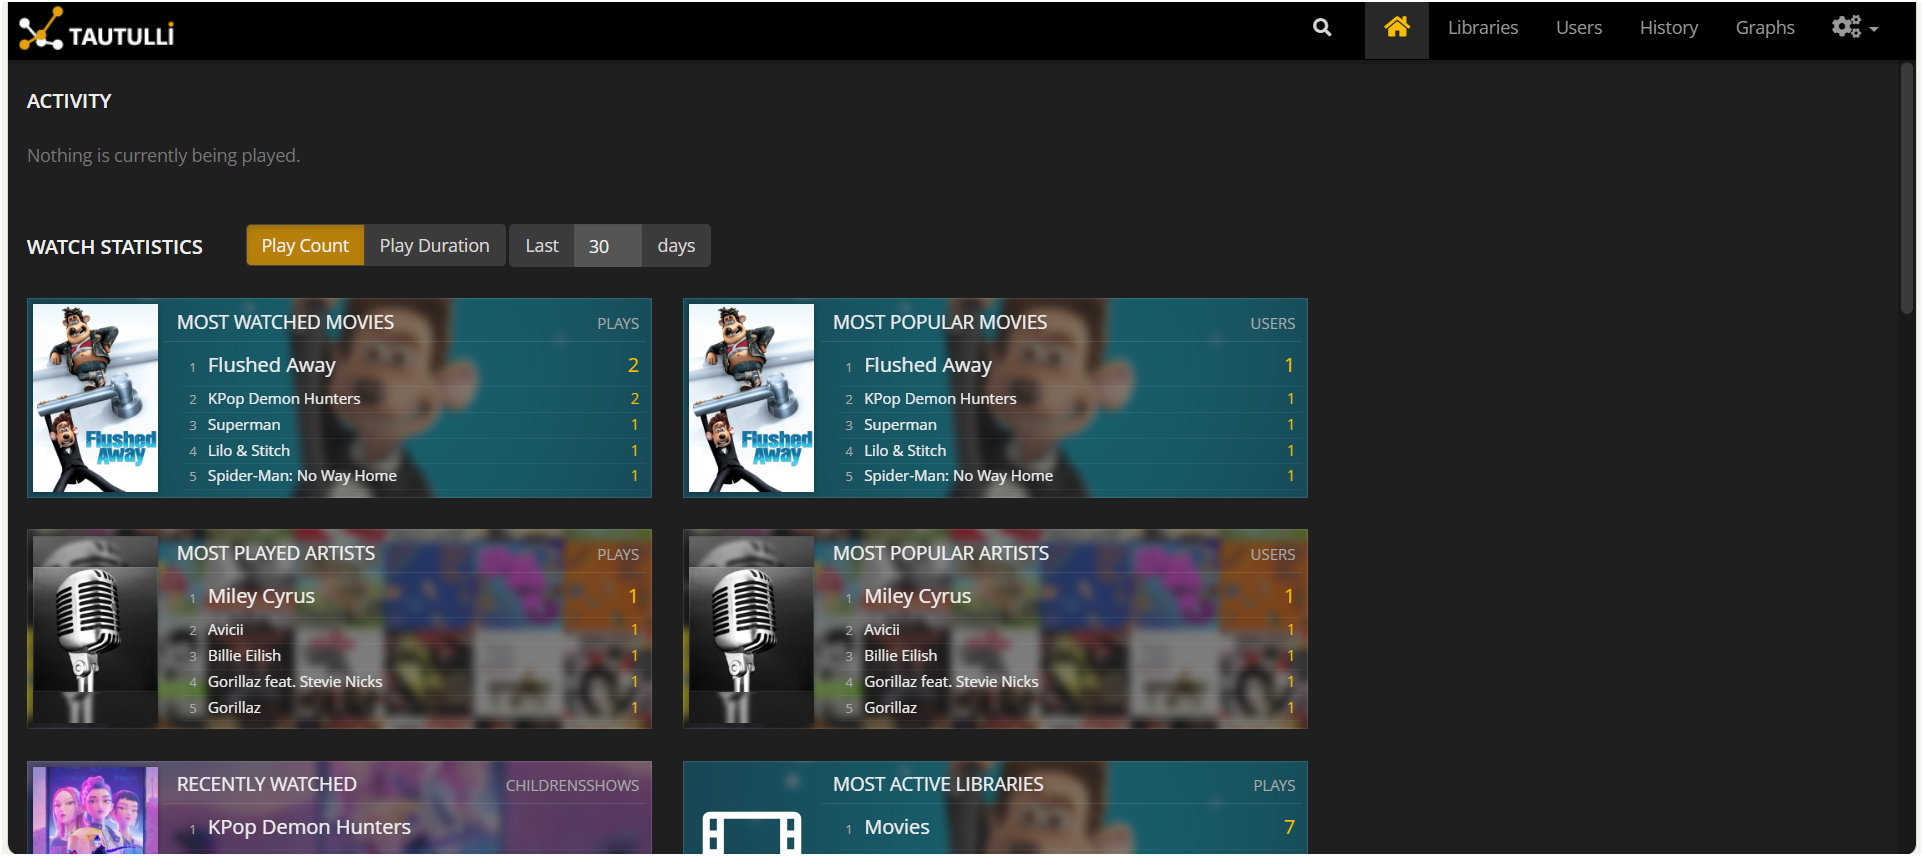1923x856 pixels.
Task: Click the play count 7 beside Movies
Action: [x=1289, y=827]
